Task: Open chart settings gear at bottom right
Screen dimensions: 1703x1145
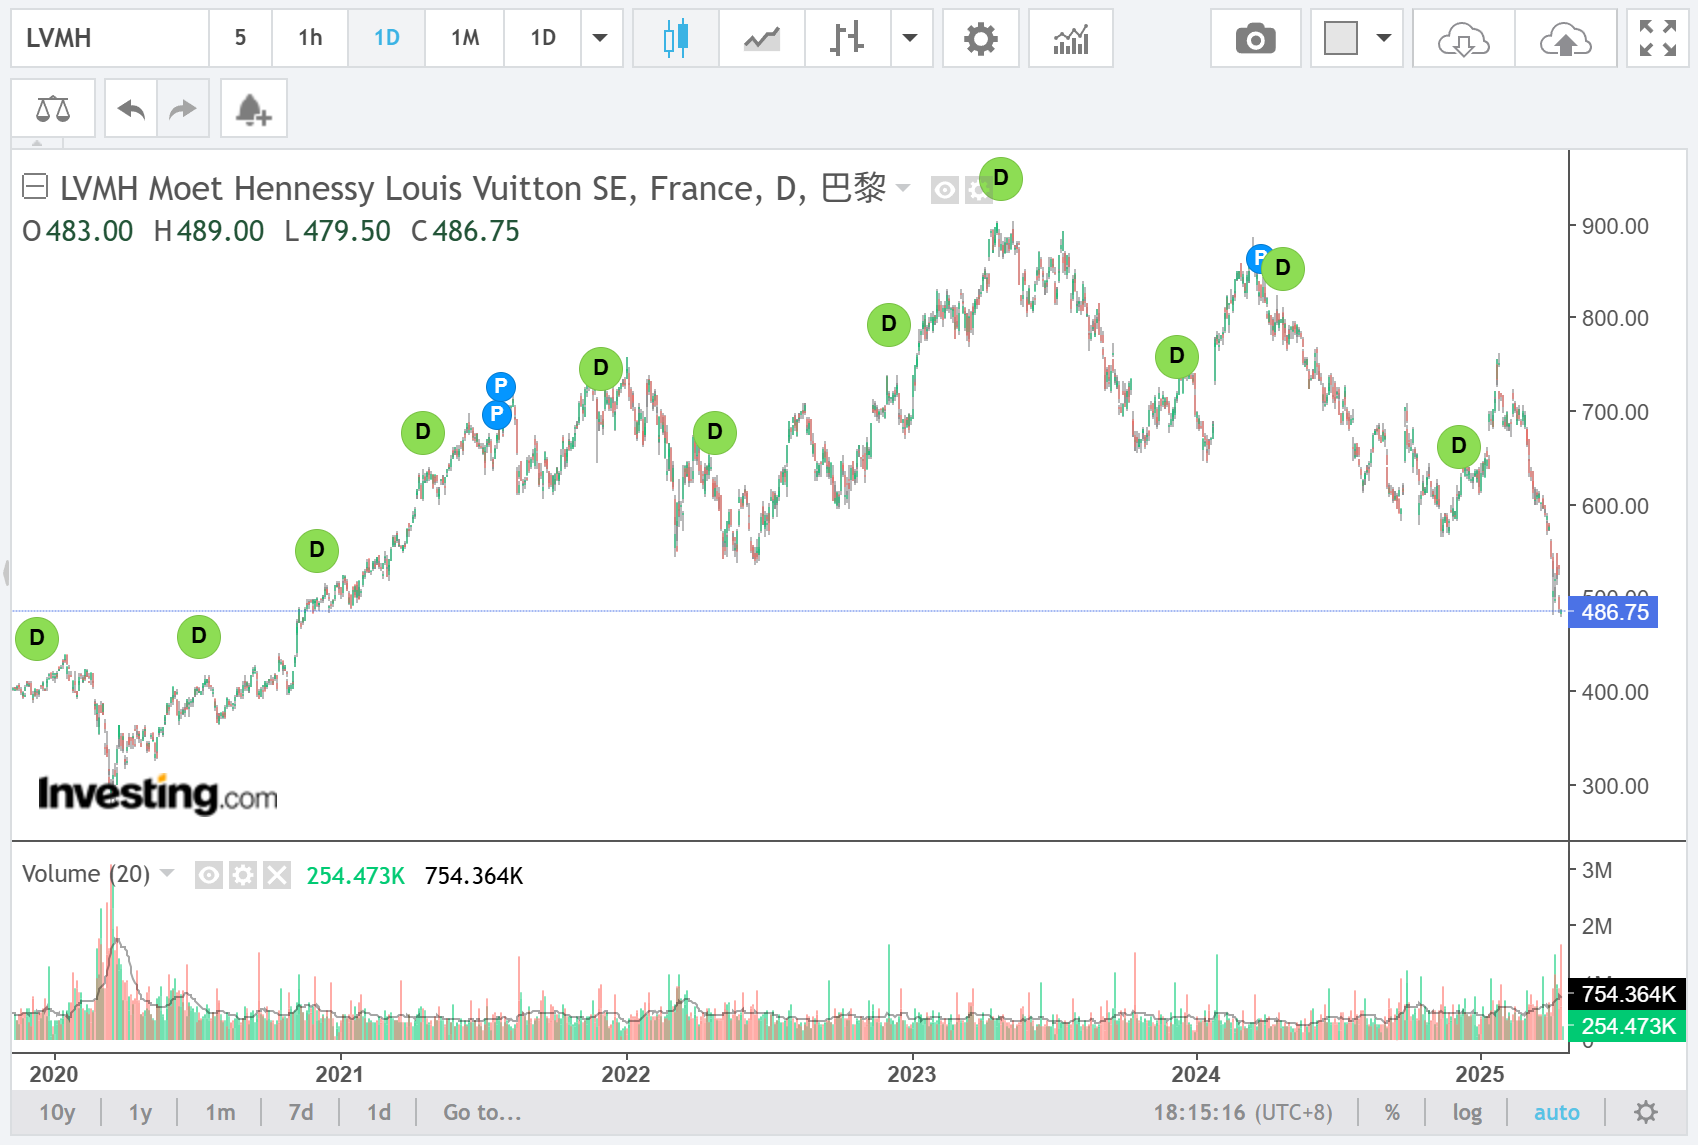Action: (1645, 1112)
